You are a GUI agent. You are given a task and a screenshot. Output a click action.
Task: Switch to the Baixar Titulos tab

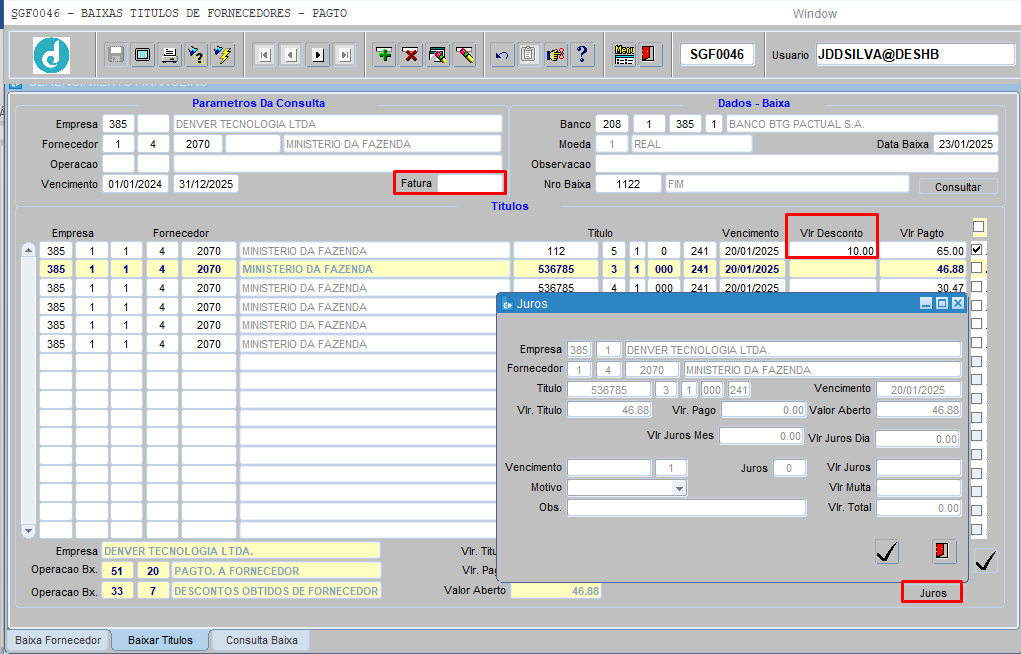tap(160, 640)
